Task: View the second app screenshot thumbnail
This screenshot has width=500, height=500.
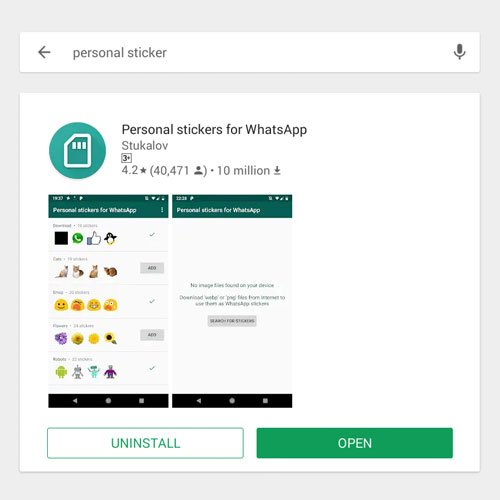Action: click(x=232, y=301)
